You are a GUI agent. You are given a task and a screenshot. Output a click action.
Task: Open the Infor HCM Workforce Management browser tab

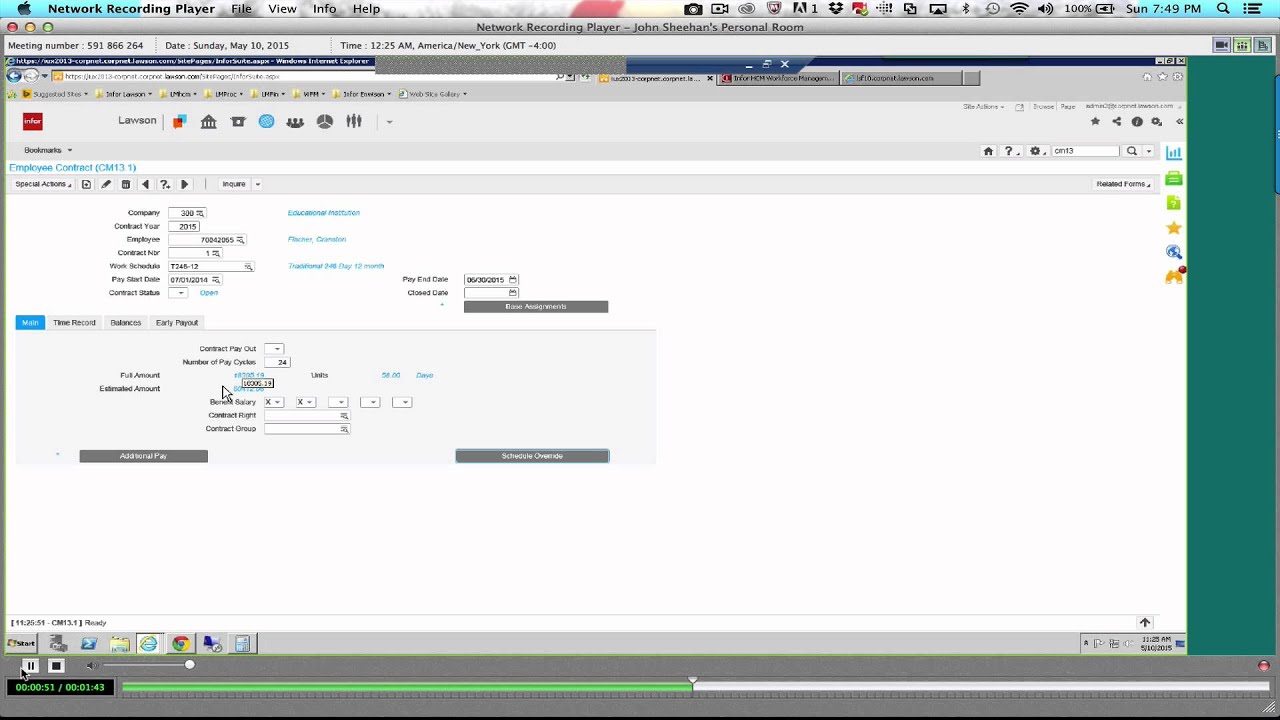click(778, 78)
